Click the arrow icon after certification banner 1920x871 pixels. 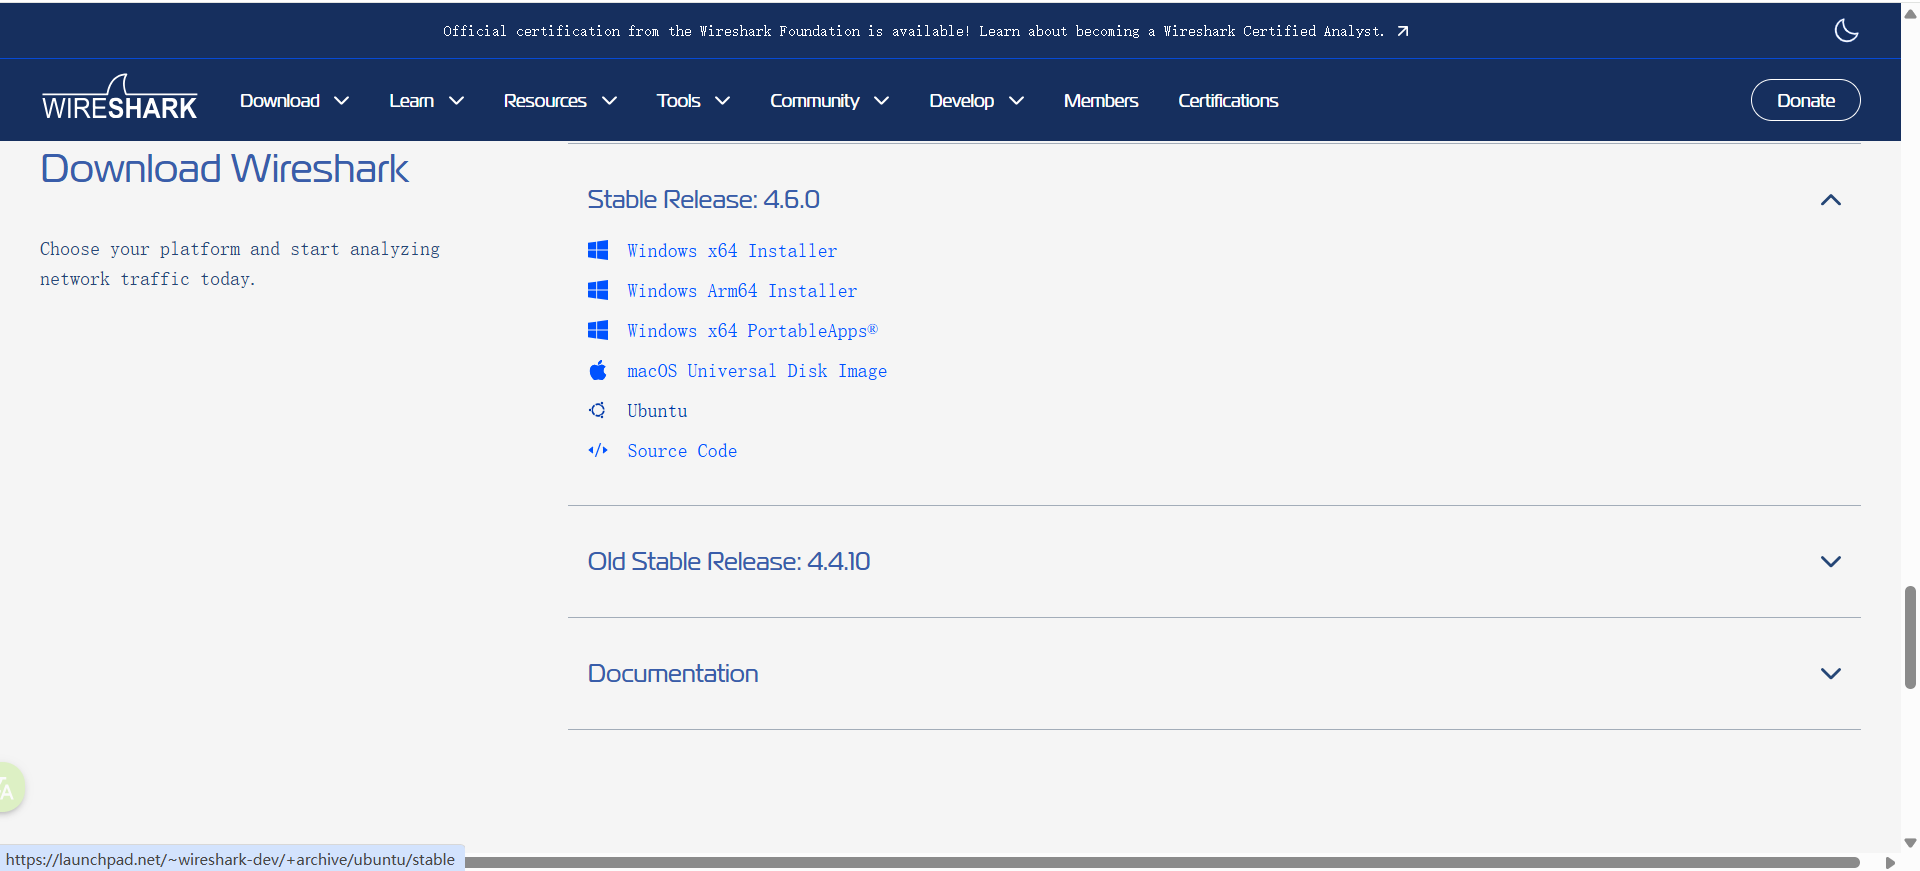(1403, 31)
